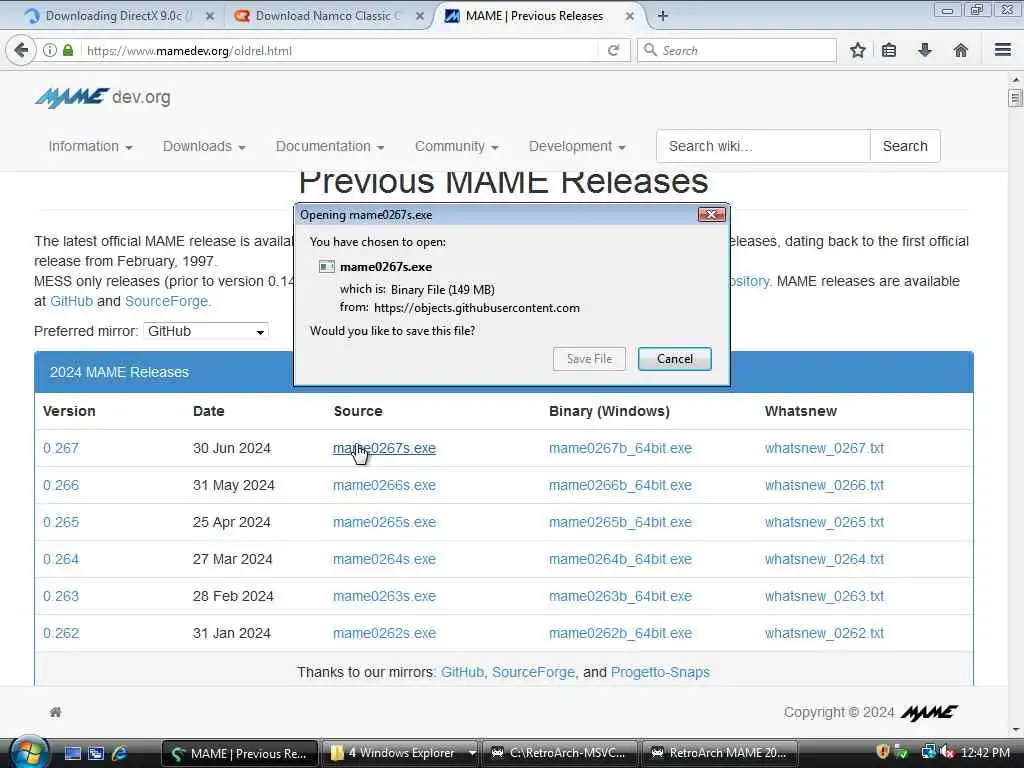Click the shield tray icon
This screenshot has height=768, width=1024.
883,752
